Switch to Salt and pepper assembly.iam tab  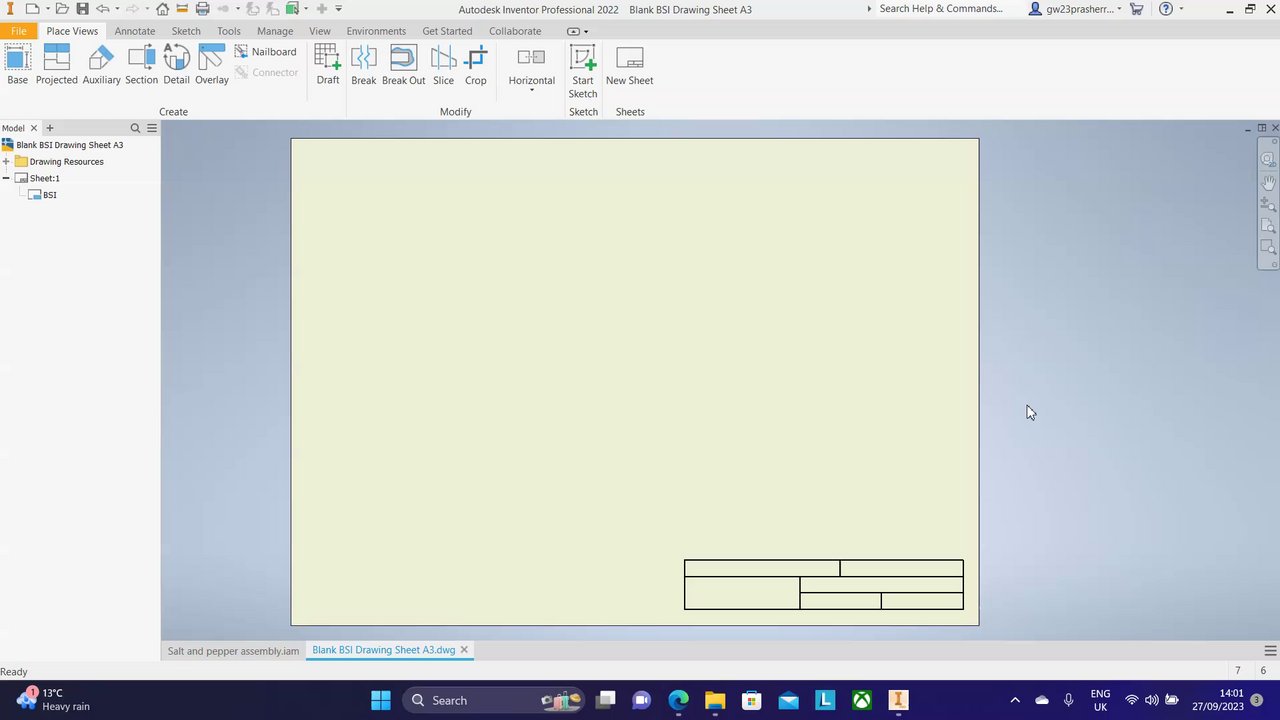click(233, 651)
